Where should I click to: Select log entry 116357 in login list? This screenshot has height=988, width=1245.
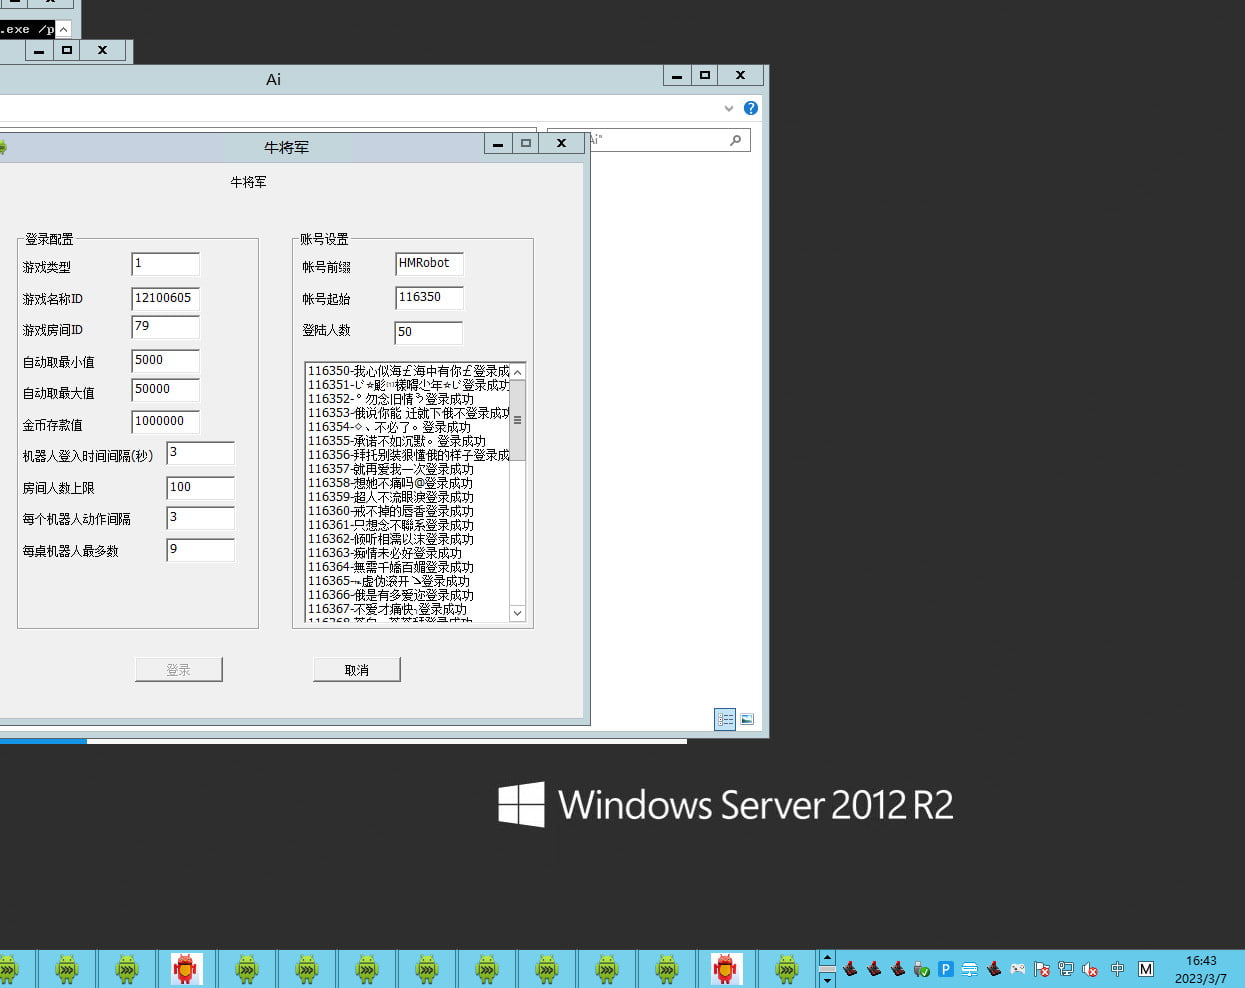pyautogui.click(x=391, y=469)
